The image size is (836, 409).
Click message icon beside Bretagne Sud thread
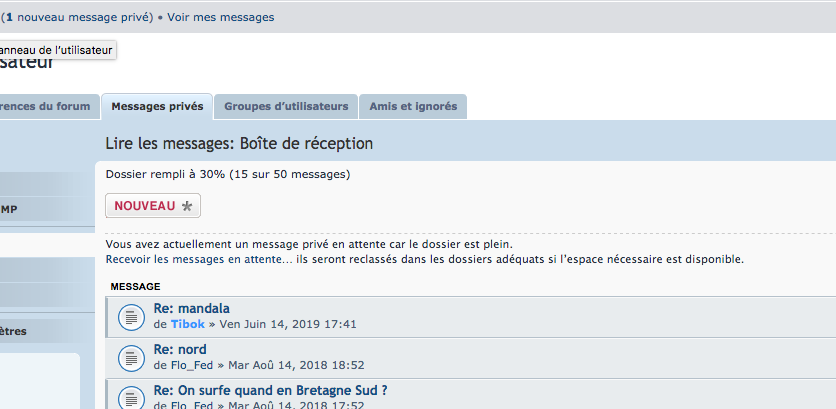(131, 398)
